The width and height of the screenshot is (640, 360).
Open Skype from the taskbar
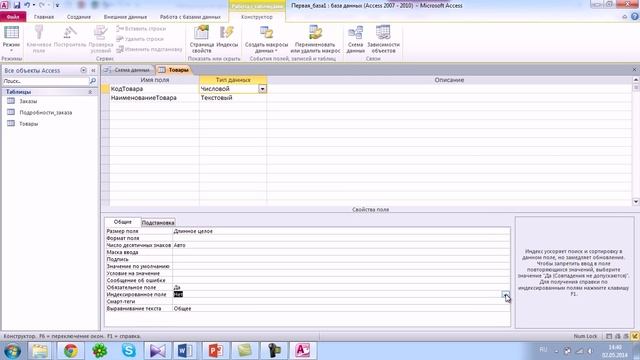point(129,351)
